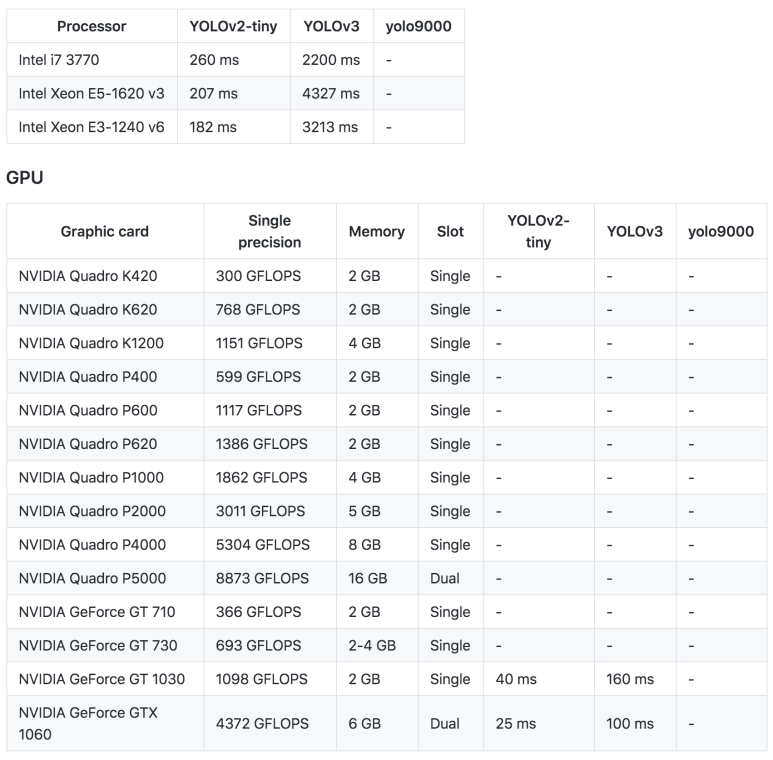Screen dimensions: 773x760
Task: Click the 'Memory' column header
Action: [377, 232]
